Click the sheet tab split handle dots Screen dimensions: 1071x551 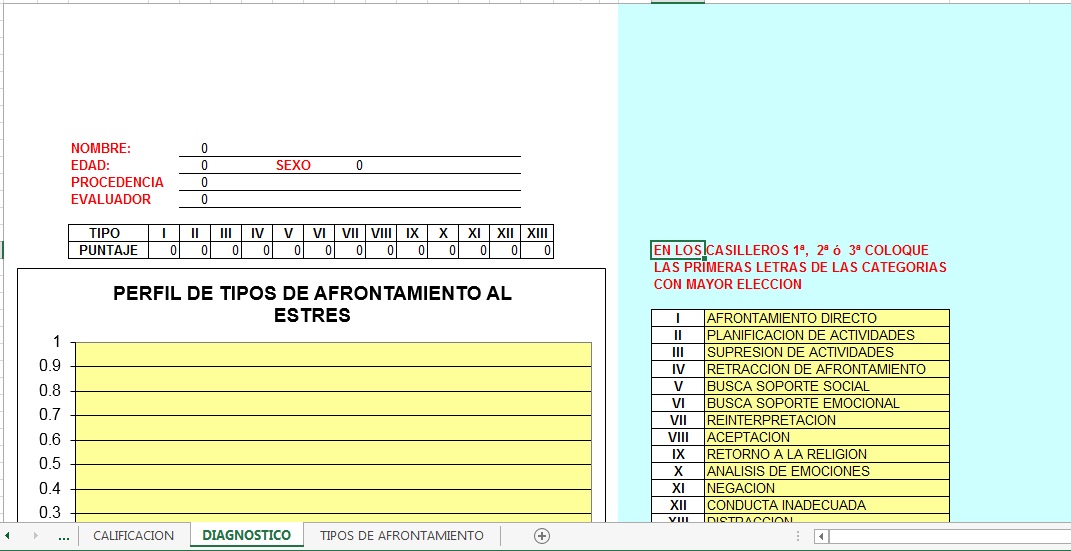[798, 537]
